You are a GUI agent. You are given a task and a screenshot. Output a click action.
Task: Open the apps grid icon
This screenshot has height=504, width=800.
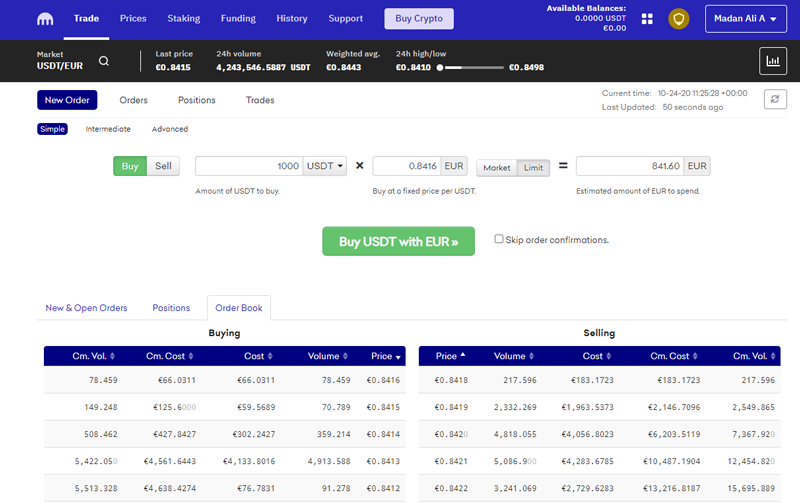pyautogui.click(x=647, y=19)
